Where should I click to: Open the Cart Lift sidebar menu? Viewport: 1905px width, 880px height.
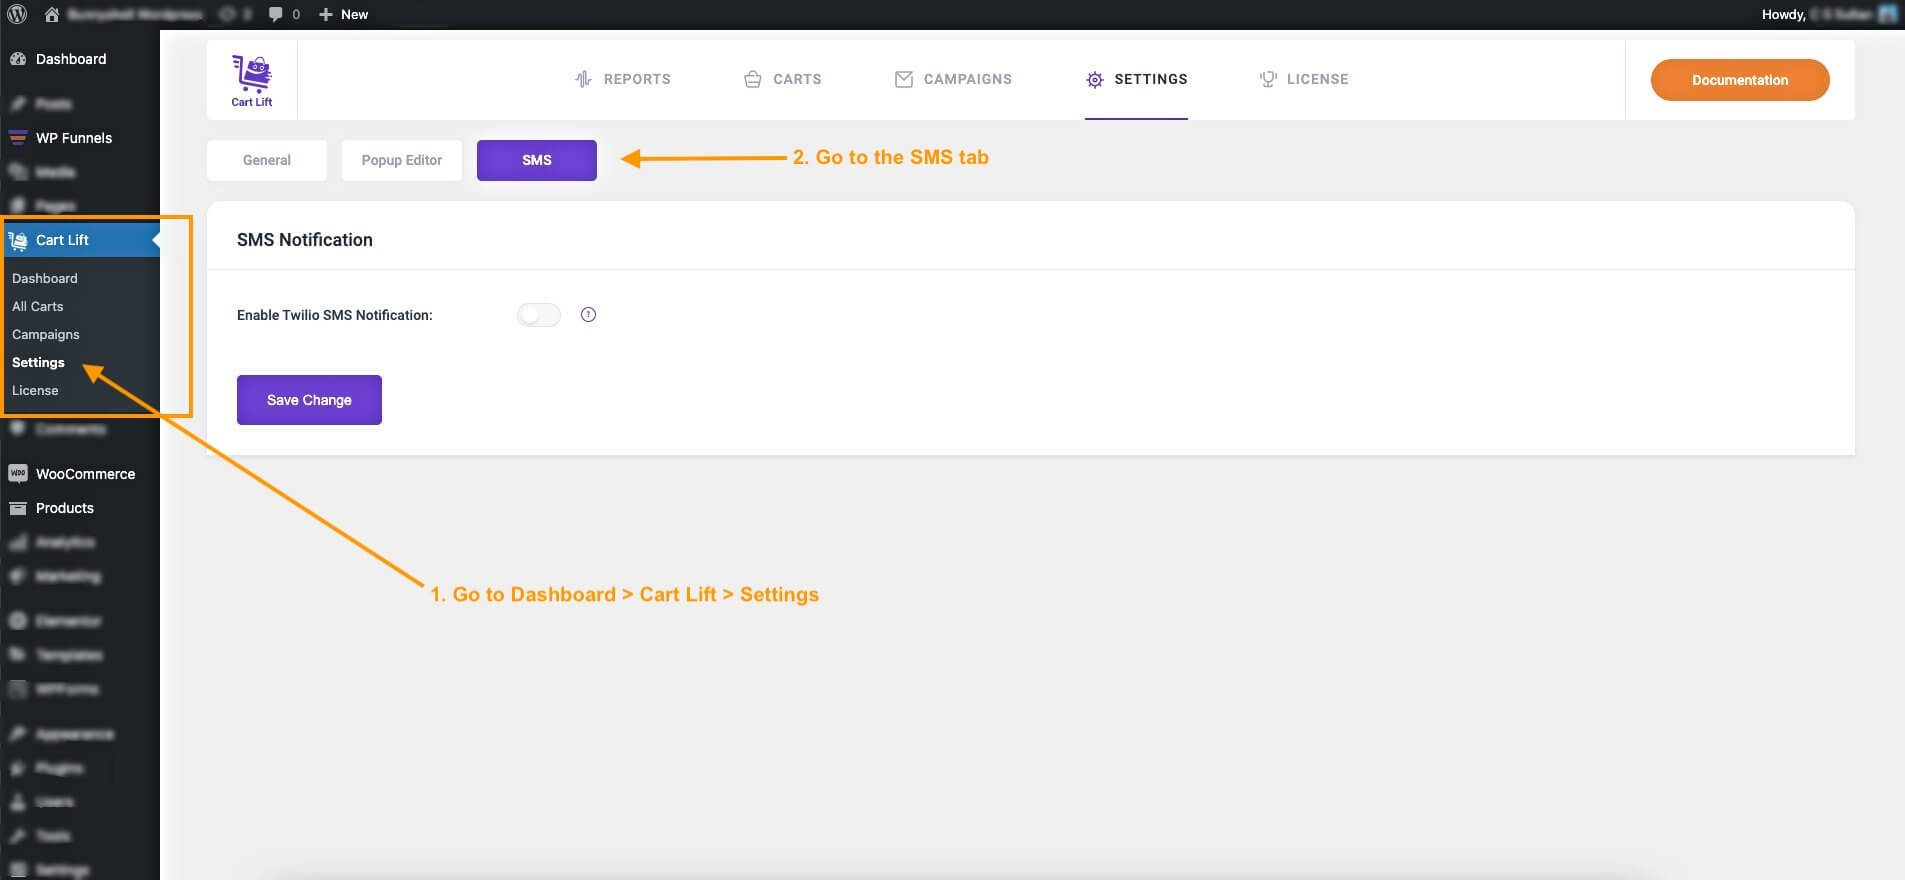coord(80,240)
